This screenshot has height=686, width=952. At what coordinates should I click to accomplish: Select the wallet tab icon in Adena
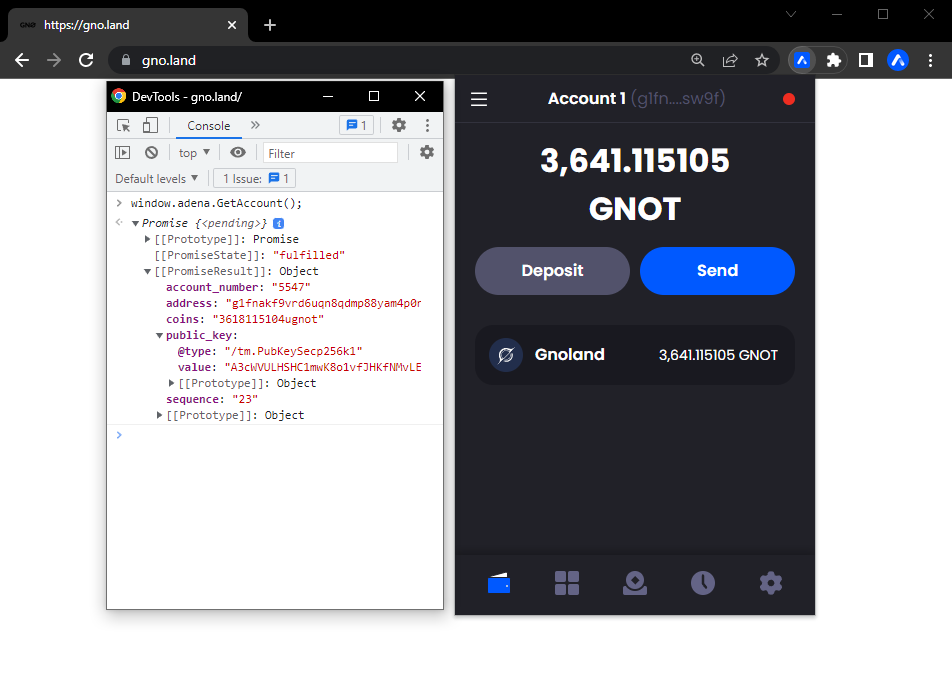pos(498,583)
